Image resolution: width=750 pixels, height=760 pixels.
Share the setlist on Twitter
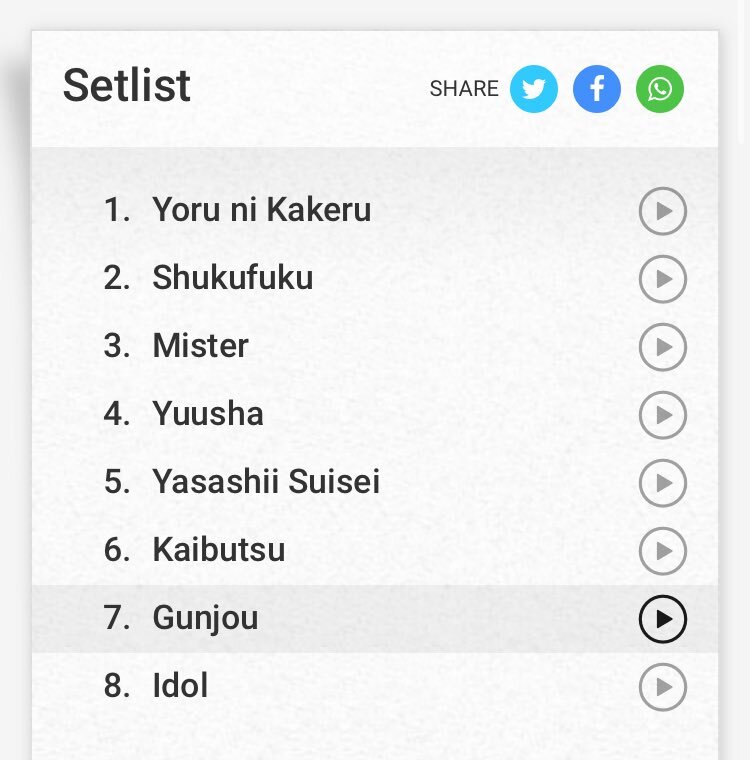tap(534, 89)
